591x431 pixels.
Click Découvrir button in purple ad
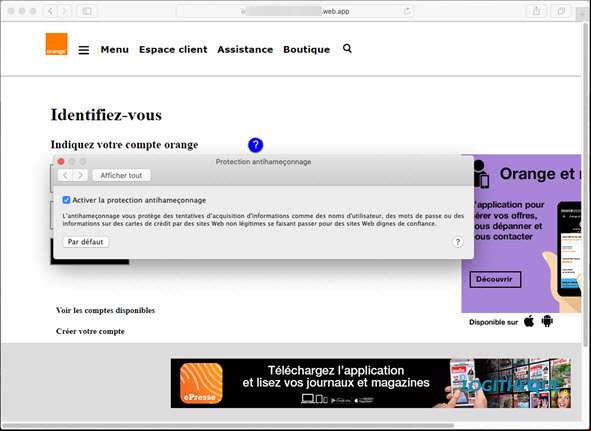495,279
